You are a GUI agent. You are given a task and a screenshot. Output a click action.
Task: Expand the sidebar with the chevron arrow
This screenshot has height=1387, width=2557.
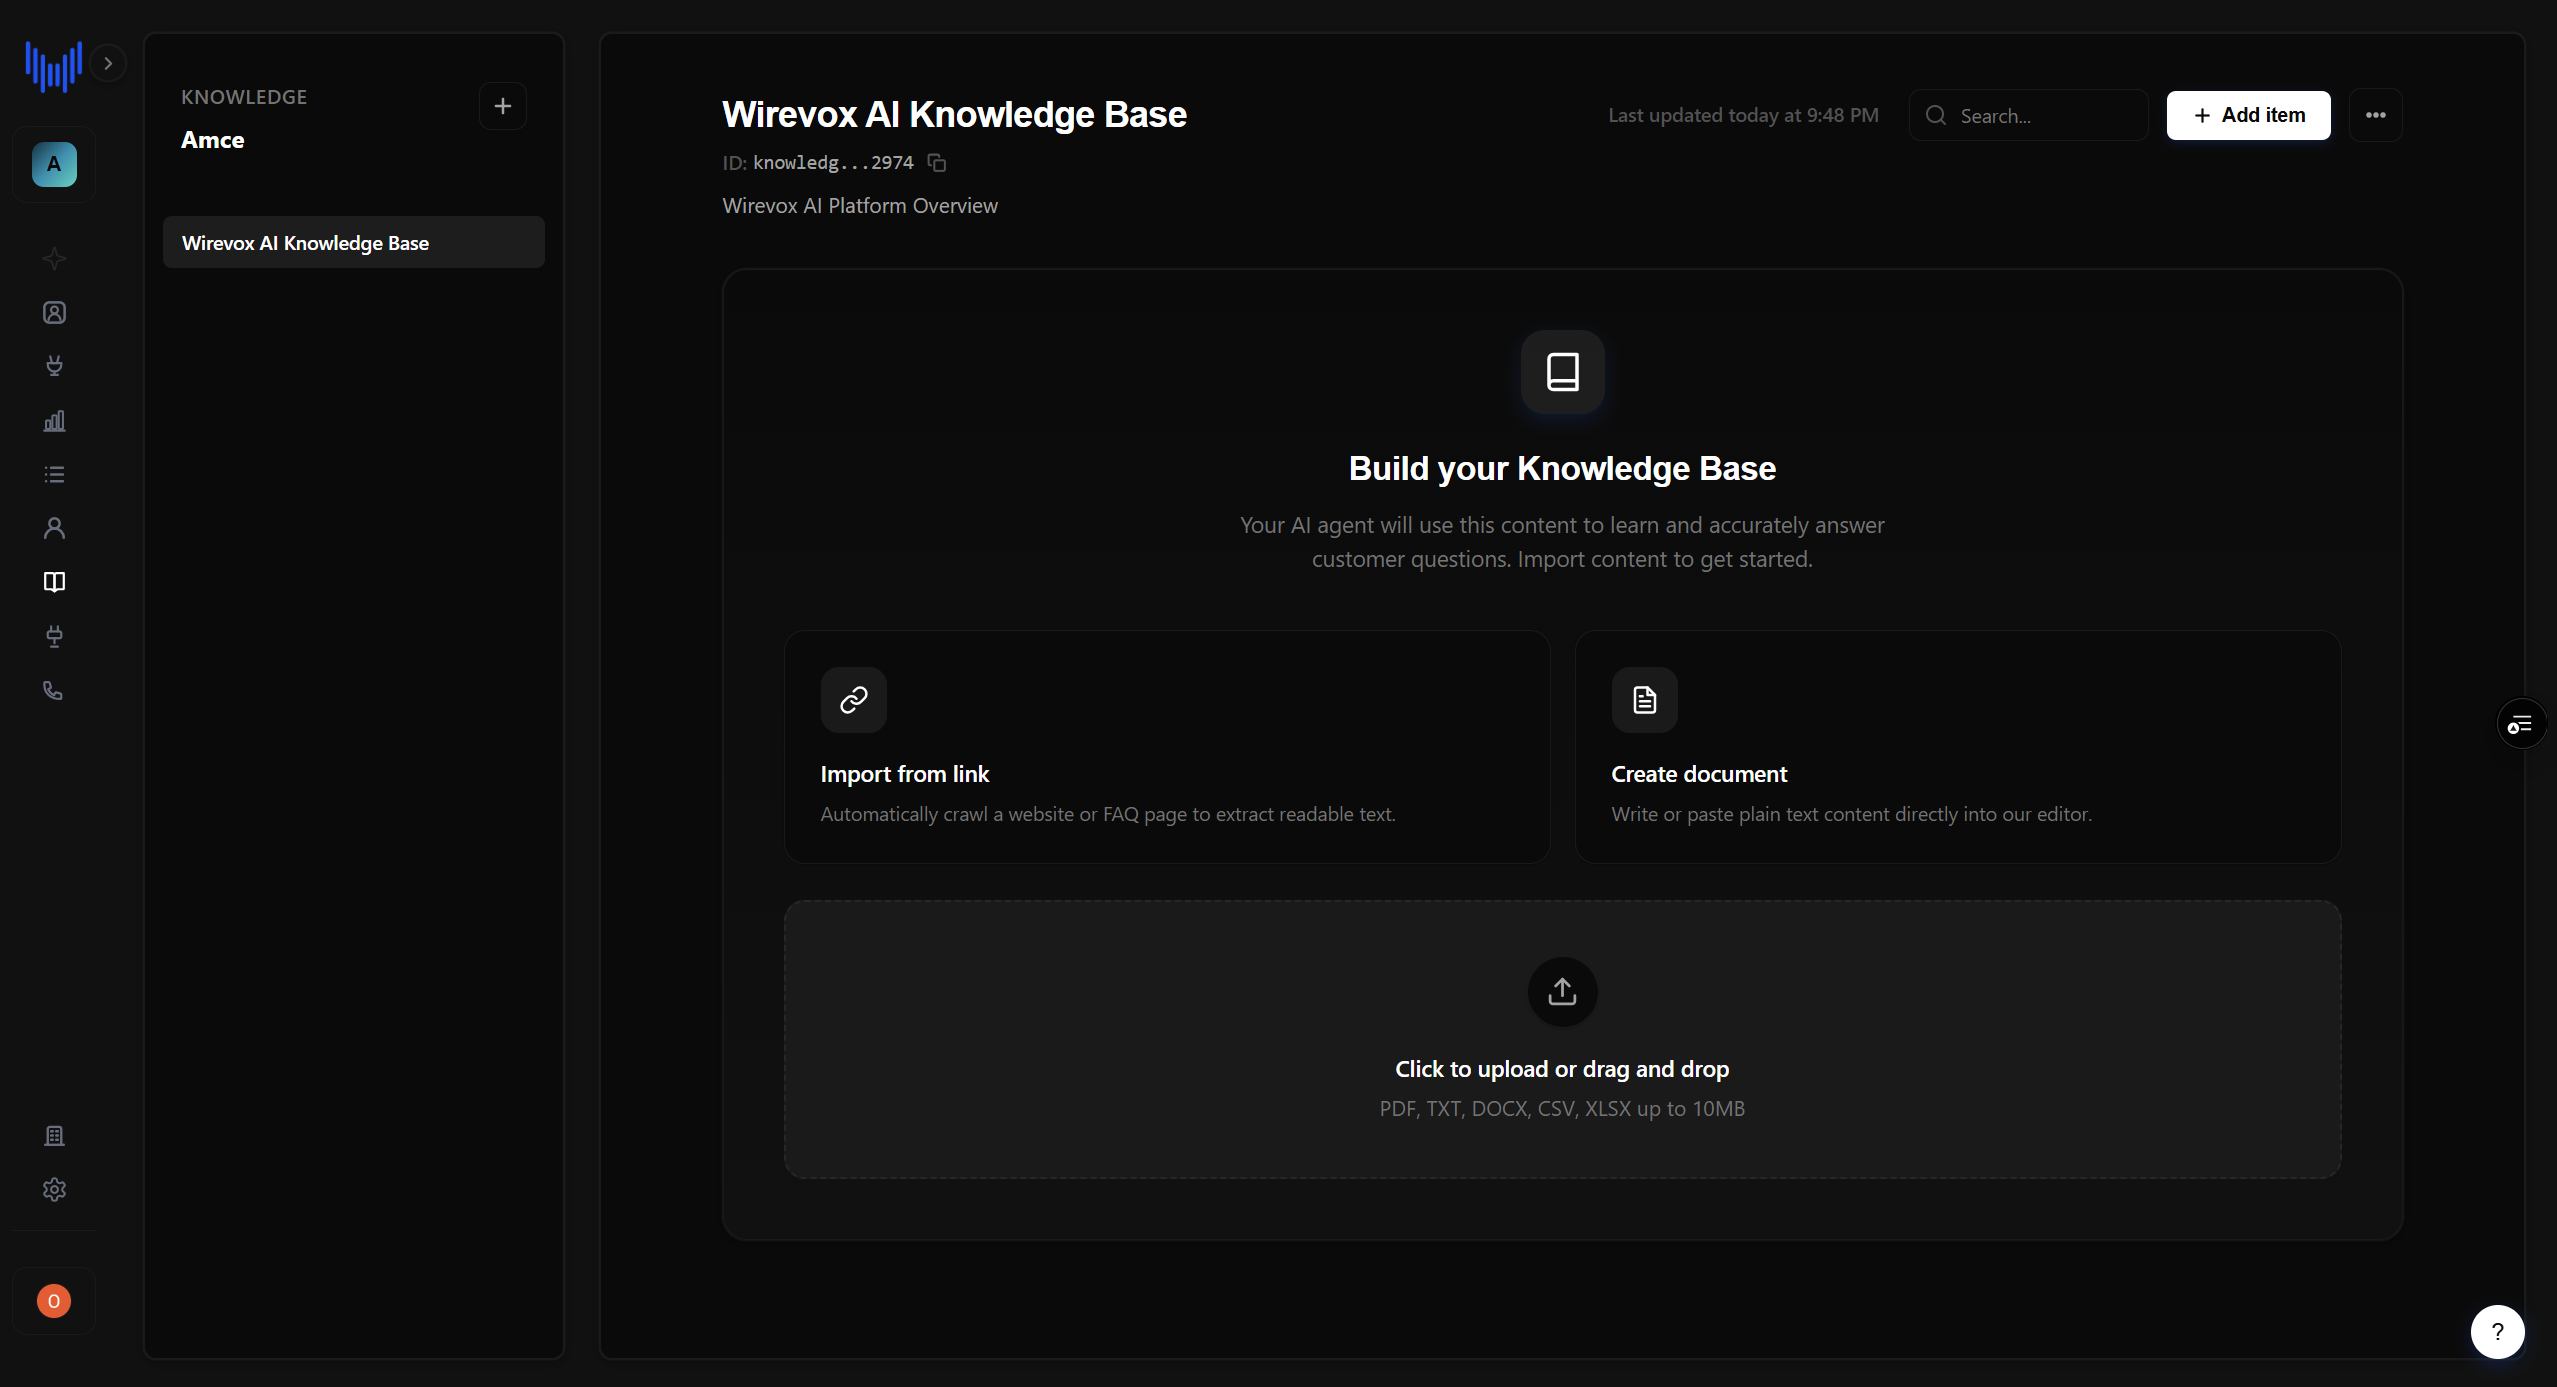point(108,63)
